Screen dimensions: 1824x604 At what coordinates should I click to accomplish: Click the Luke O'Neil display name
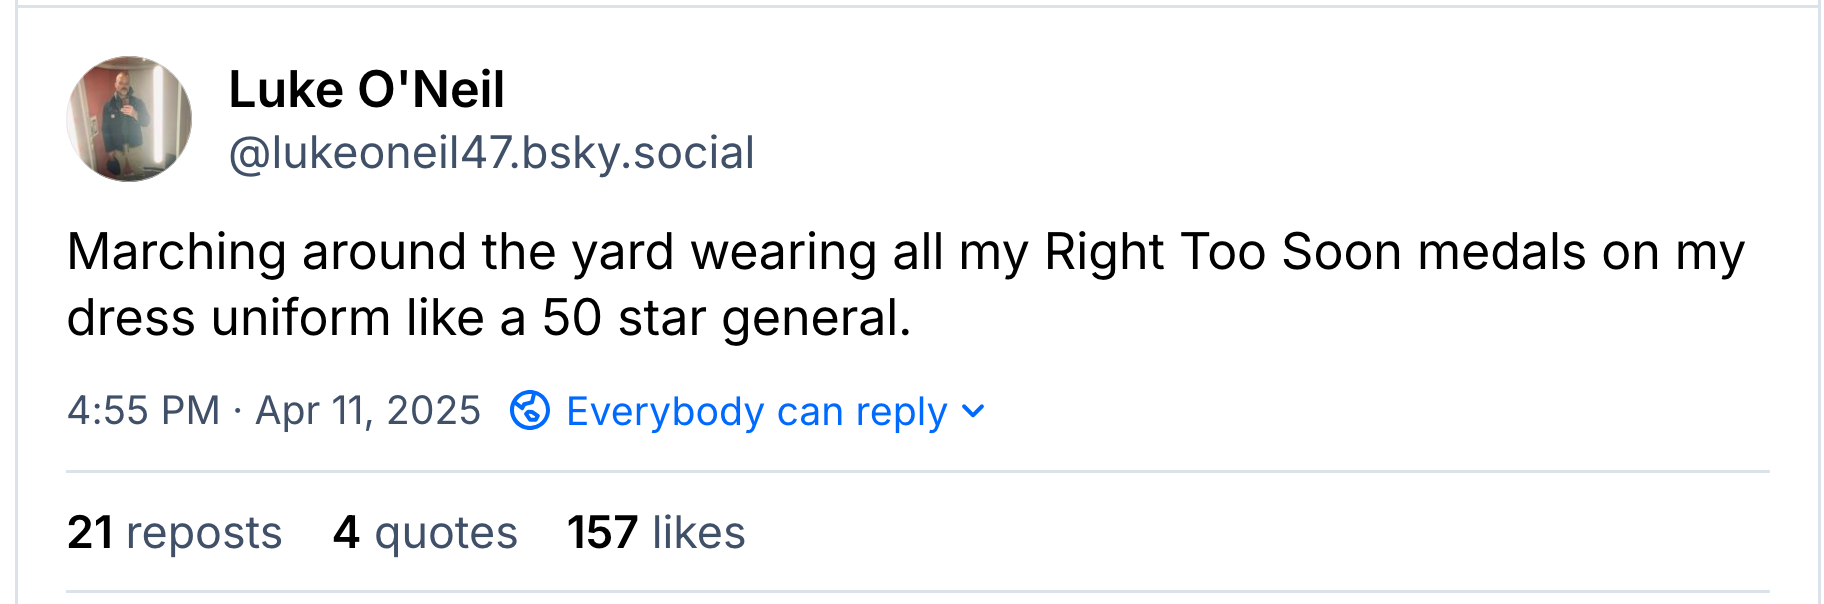click(x=366, y=90)
